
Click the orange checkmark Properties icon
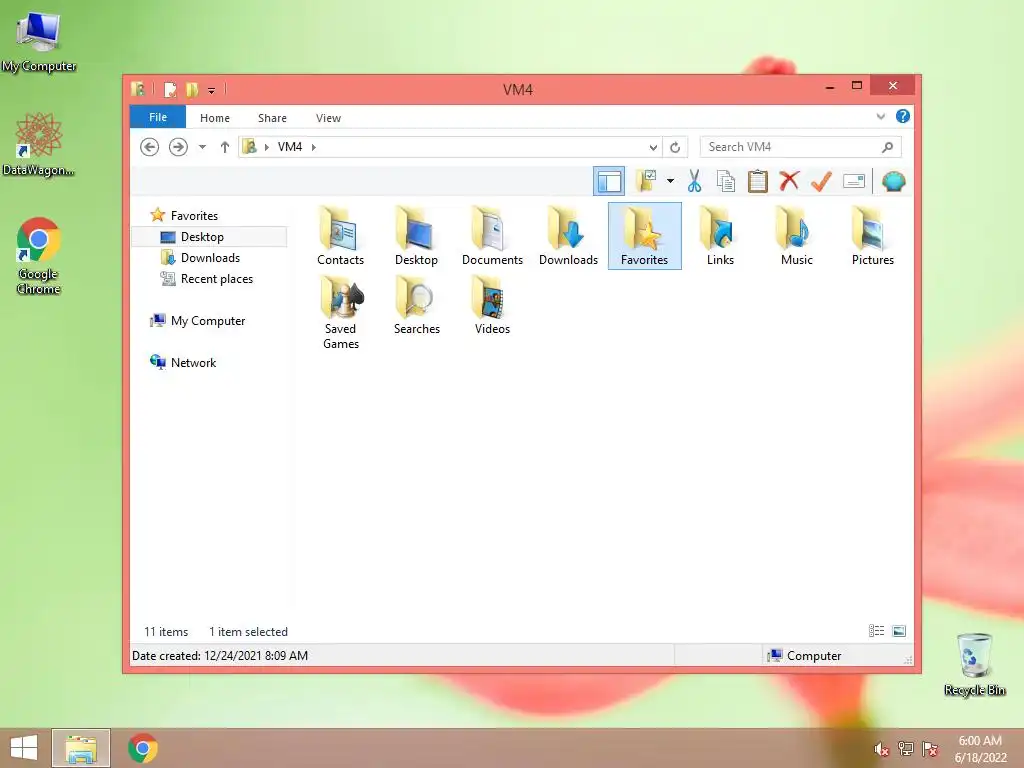[x=821, y=181]
